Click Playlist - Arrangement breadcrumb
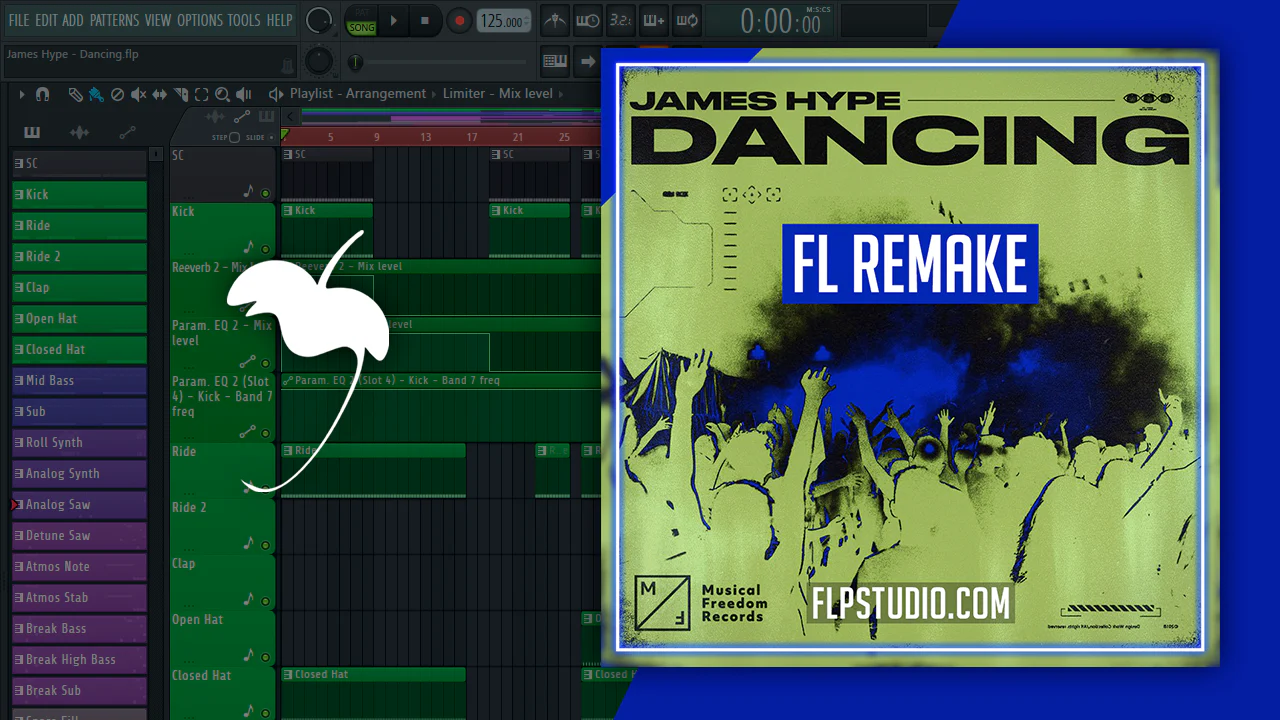 pyautogui.click(x=358, y=93)
